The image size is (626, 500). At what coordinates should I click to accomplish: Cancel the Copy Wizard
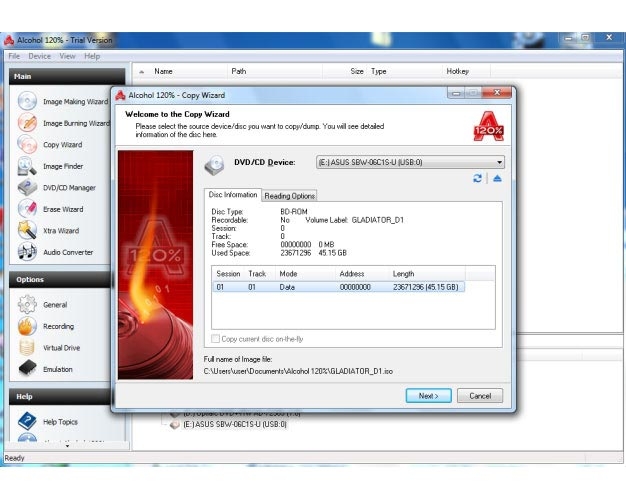[x=480, y=396]
